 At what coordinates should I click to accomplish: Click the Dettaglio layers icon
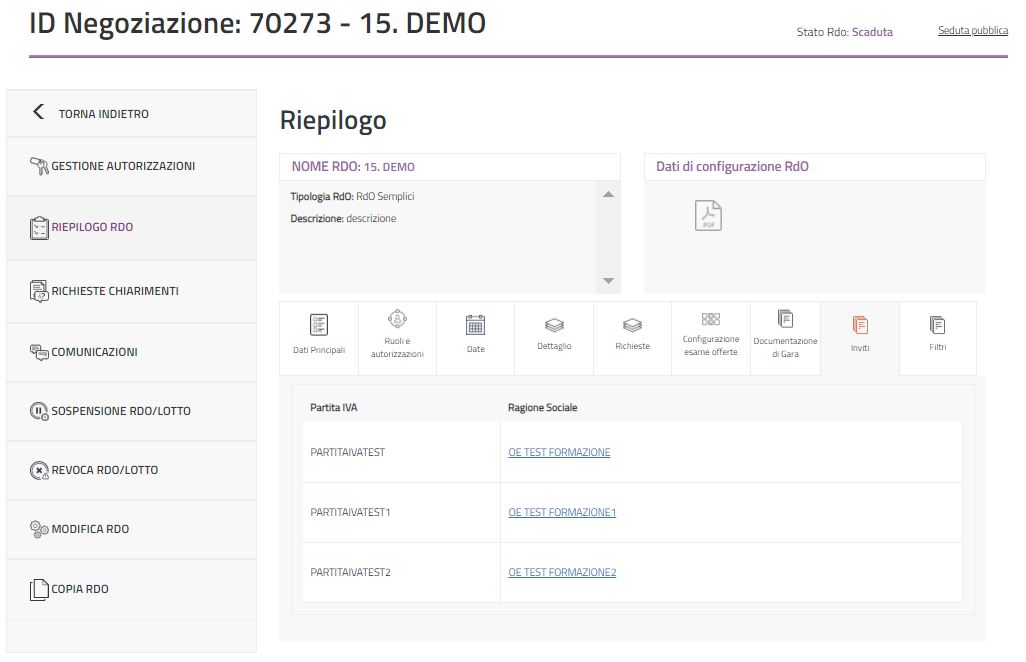[554, 325]
